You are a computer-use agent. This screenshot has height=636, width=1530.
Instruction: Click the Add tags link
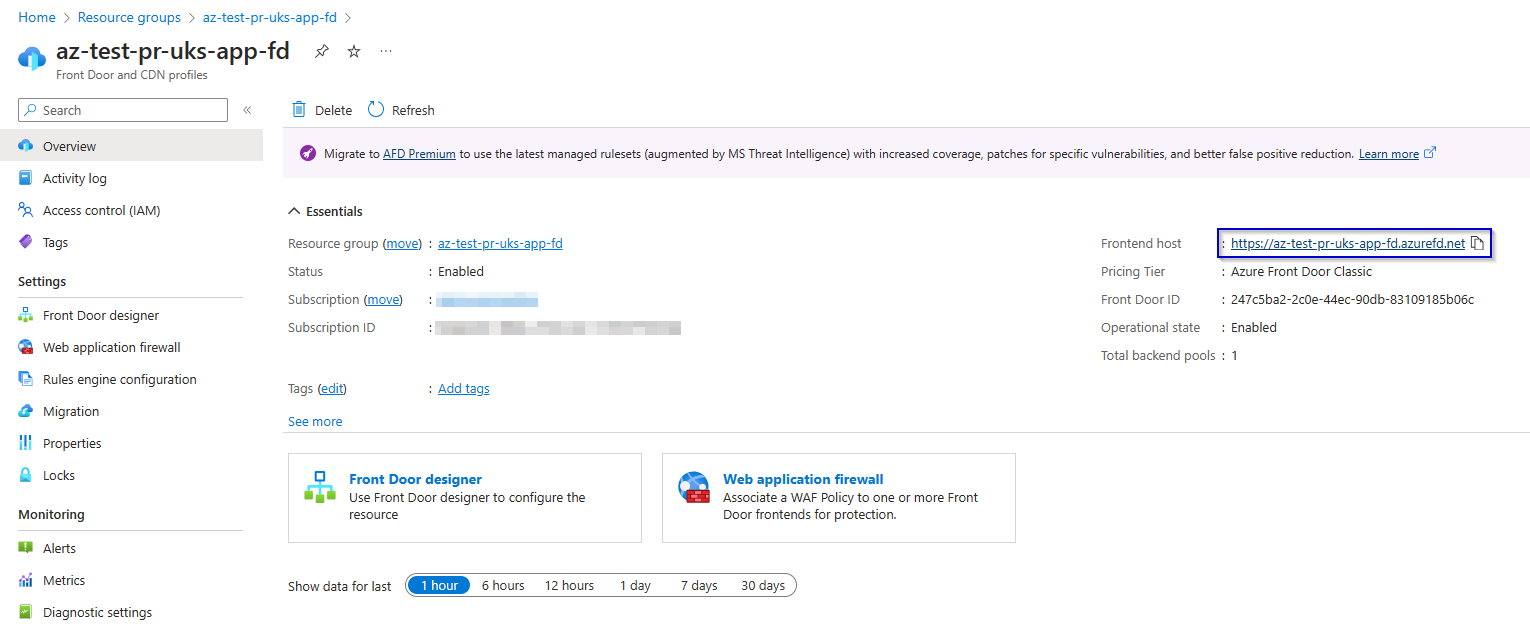point(464,388)
